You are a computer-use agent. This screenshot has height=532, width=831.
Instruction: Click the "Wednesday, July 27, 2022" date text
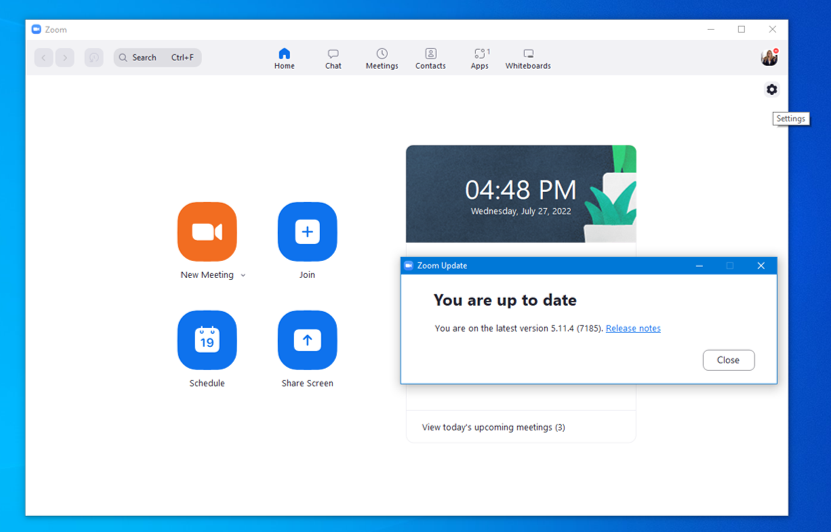click(521, 211)
